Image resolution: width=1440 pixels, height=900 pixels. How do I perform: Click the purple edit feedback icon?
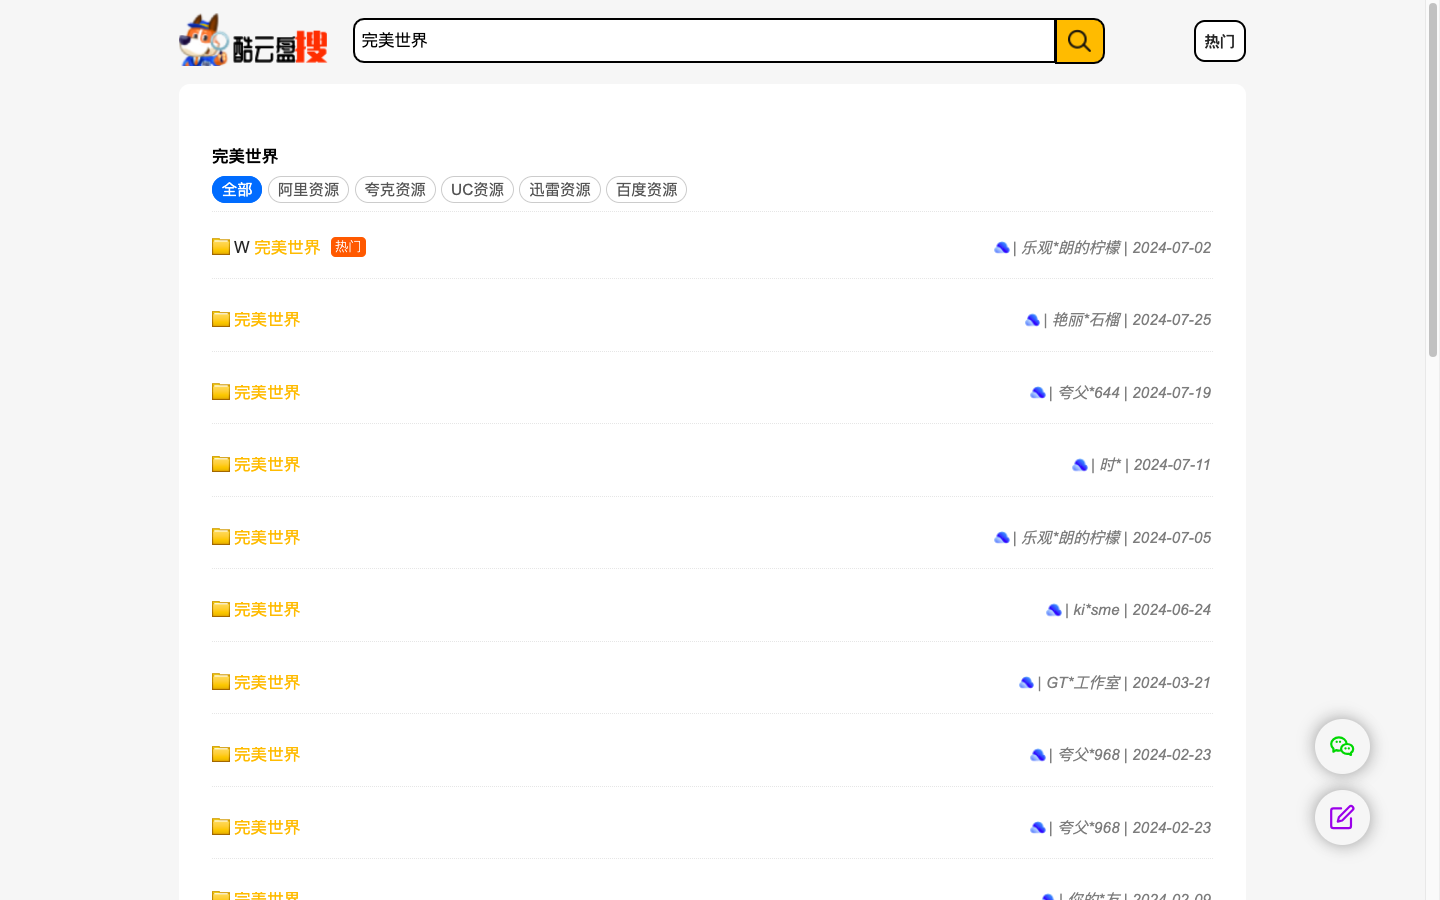point(1341,817)
